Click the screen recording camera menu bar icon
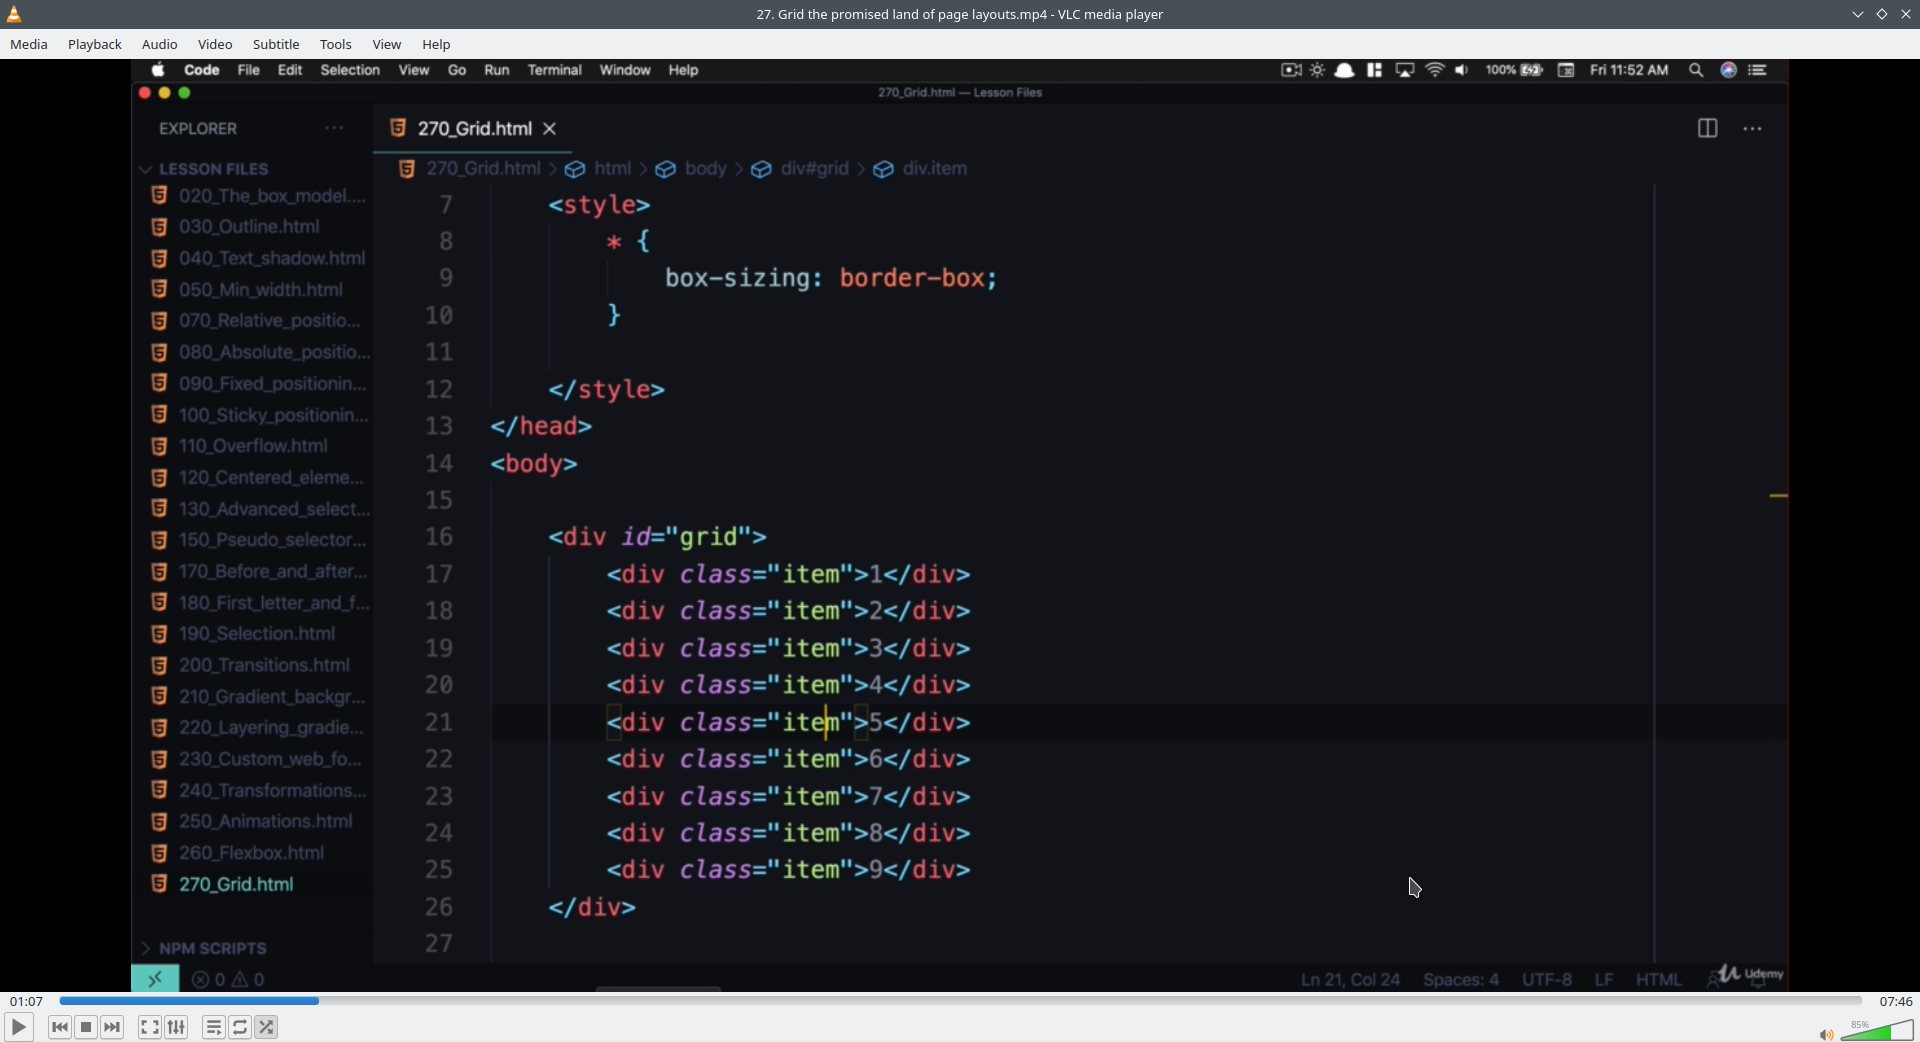This screenshot has width=1920, height=1042. [1291, 70]
